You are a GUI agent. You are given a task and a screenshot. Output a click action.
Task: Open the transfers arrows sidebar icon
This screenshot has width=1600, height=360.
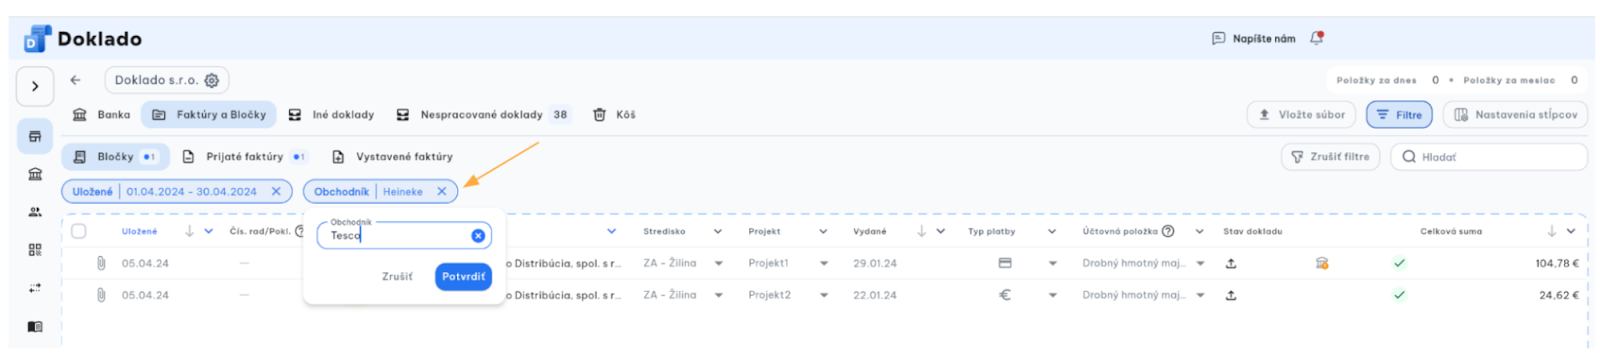[35, 288]
